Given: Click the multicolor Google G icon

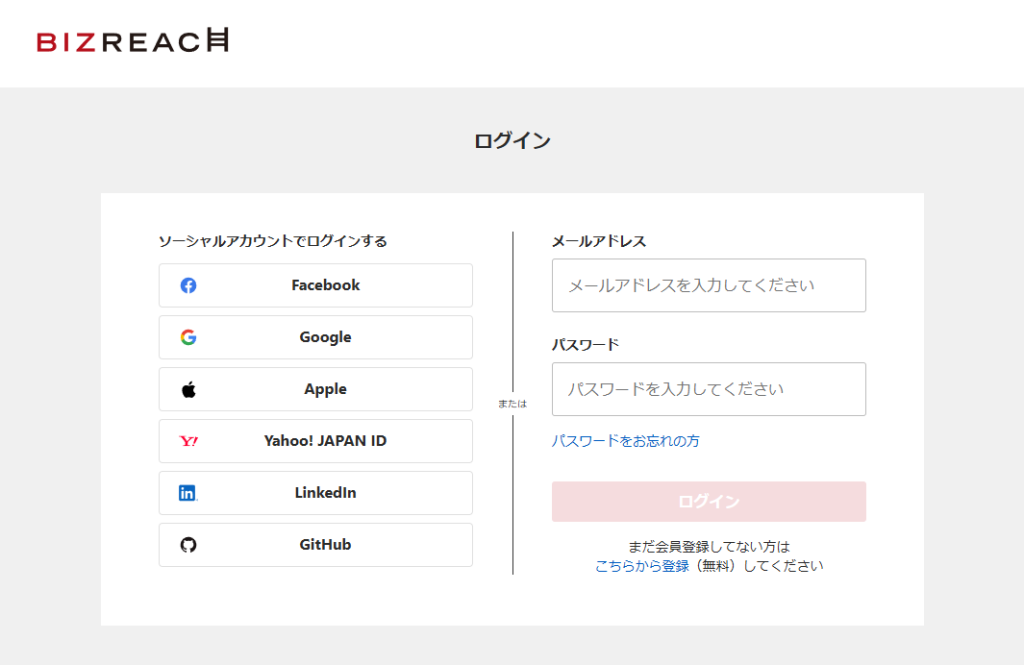Looking at the screenshot, I should 188,337.
